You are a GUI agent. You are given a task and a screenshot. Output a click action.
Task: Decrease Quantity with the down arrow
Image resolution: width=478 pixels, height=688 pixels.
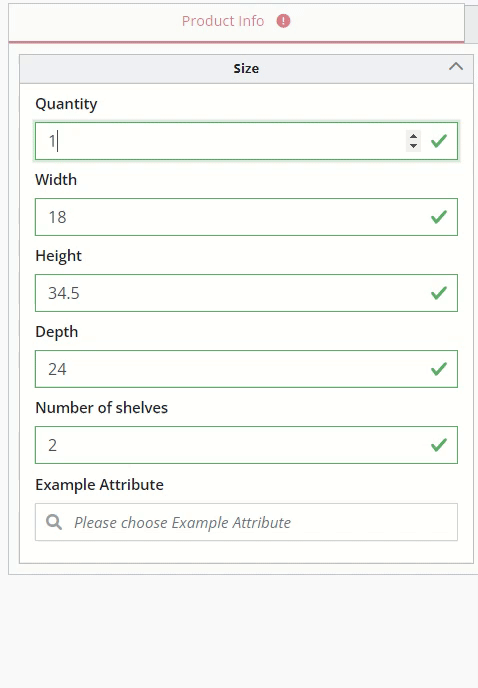click(x=413, y=146)
